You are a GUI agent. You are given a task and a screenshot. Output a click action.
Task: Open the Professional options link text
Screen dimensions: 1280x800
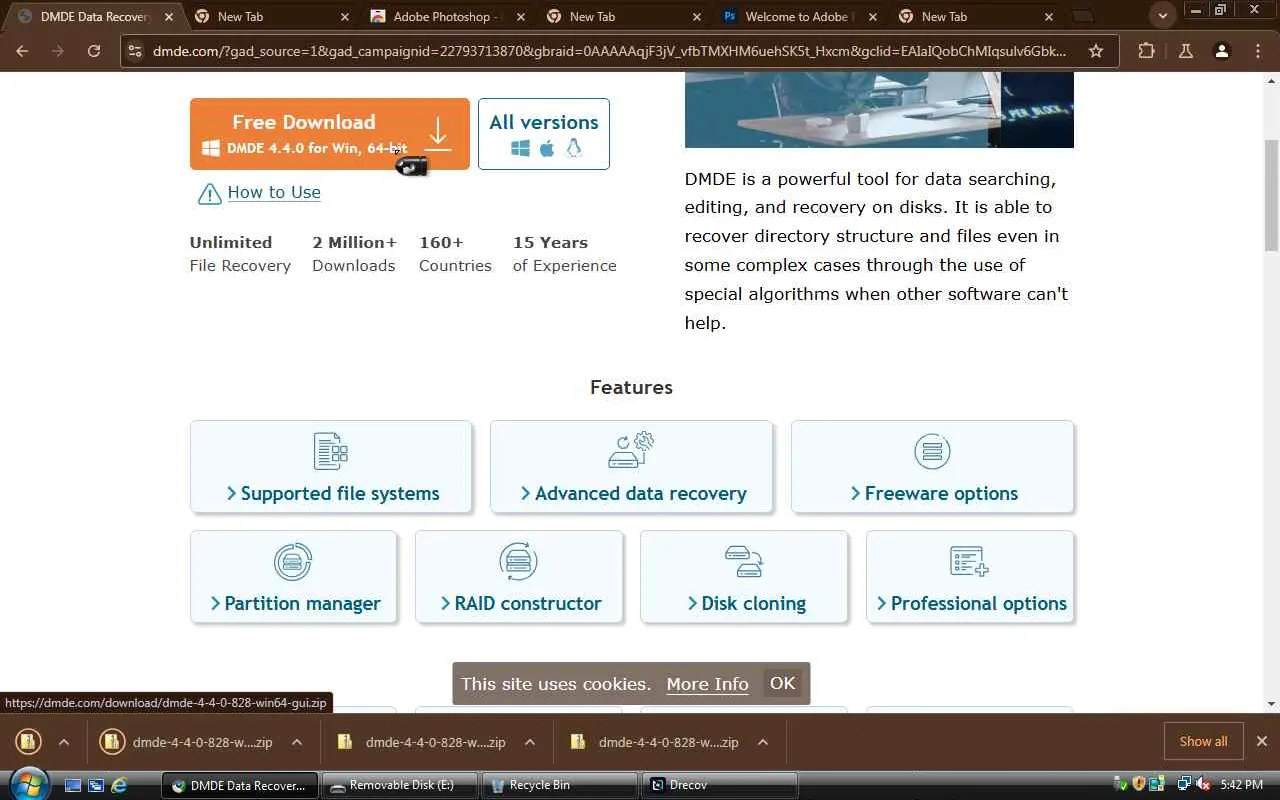click(x=979, y=603)
